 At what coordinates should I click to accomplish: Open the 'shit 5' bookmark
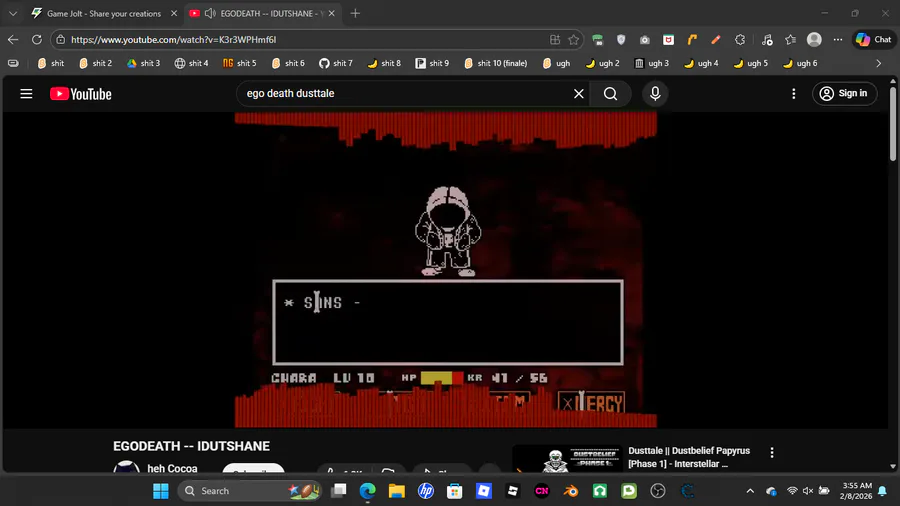[x=240, y=63]
